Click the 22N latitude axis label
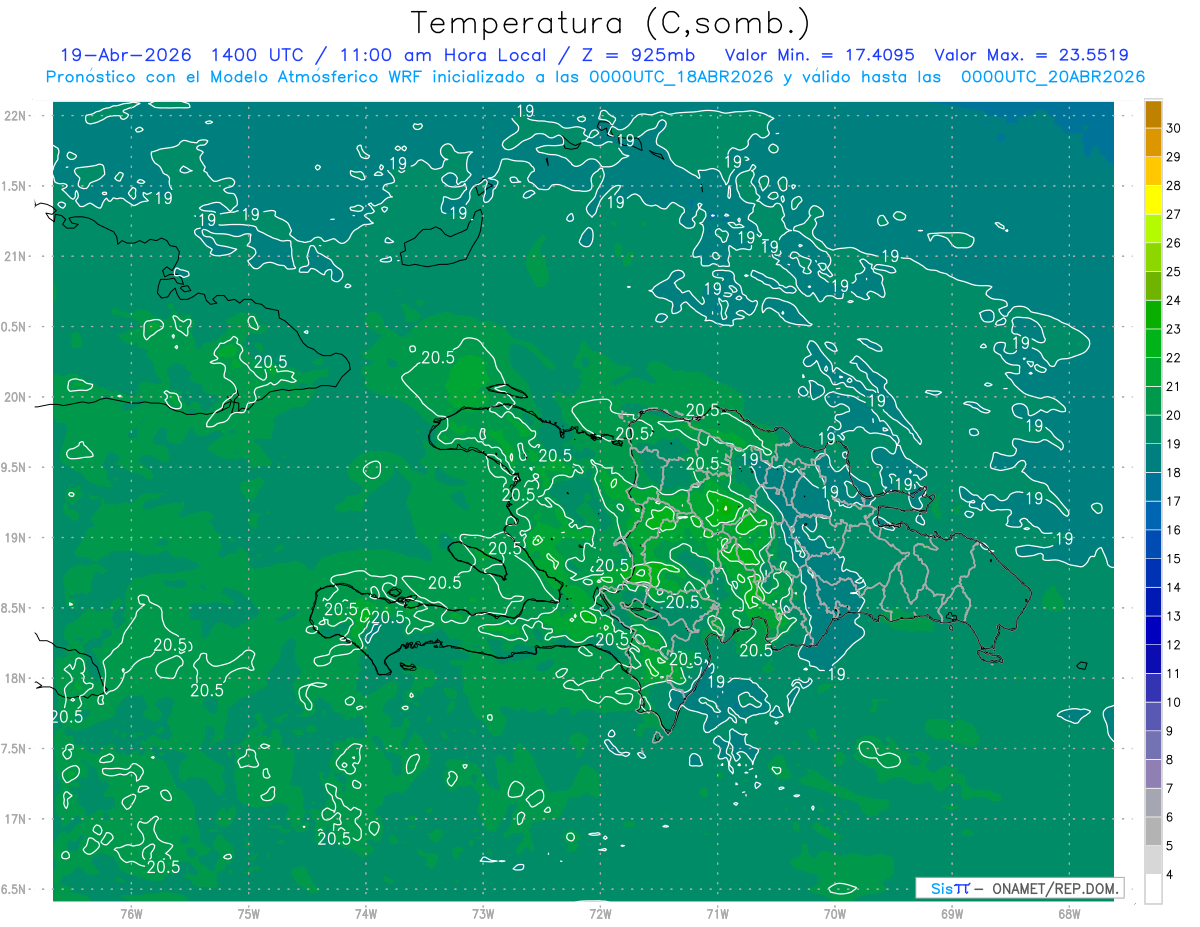The image size is (1200, 927). click(x=15, y=115)
